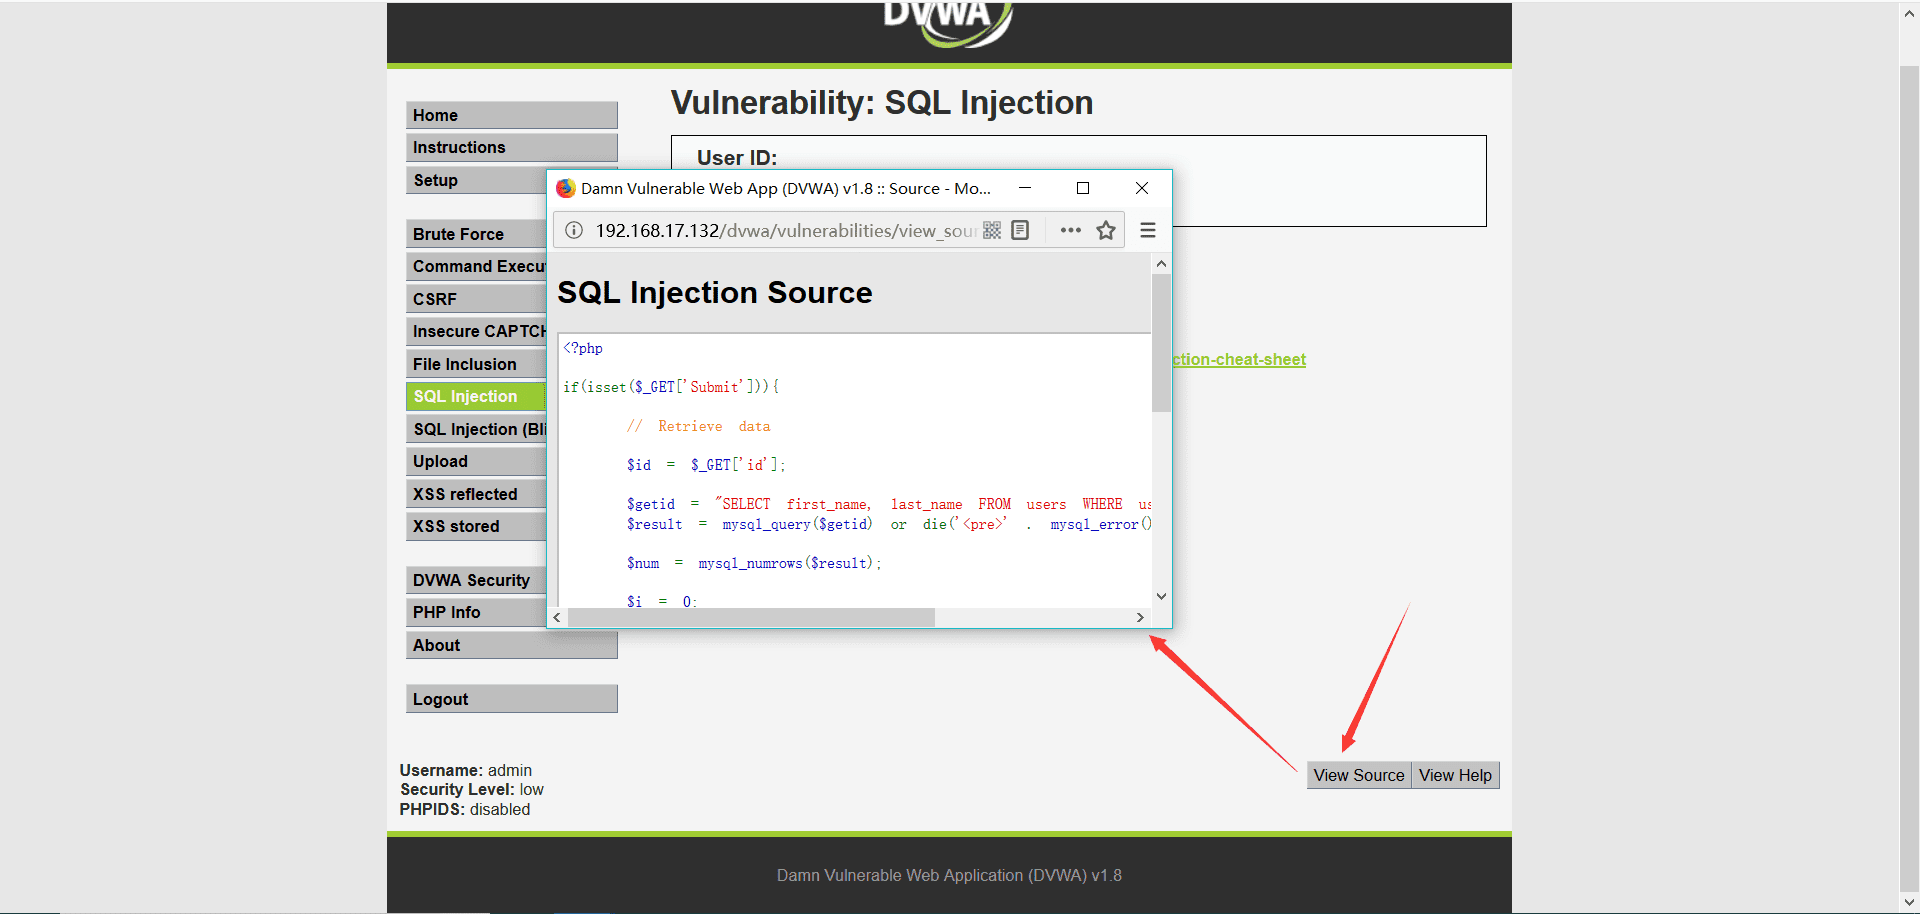Minimize the Source popup window

click(1025, 188)
